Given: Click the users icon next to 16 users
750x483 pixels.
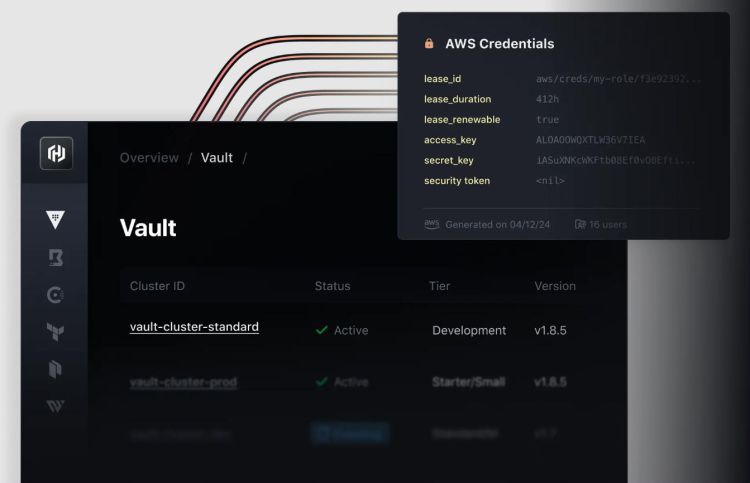Looking at the screenshot, I should [x=580, y=224].
